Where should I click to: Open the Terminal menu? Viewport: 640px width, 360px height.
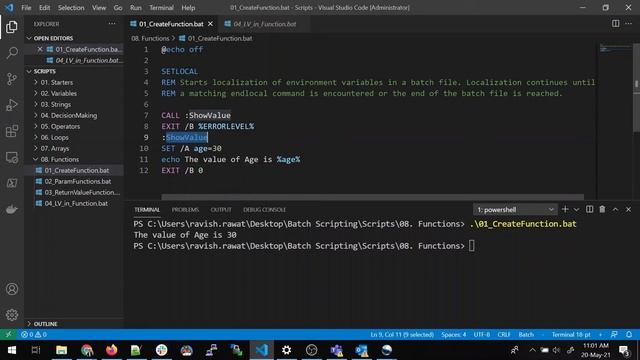coord(161,7)
